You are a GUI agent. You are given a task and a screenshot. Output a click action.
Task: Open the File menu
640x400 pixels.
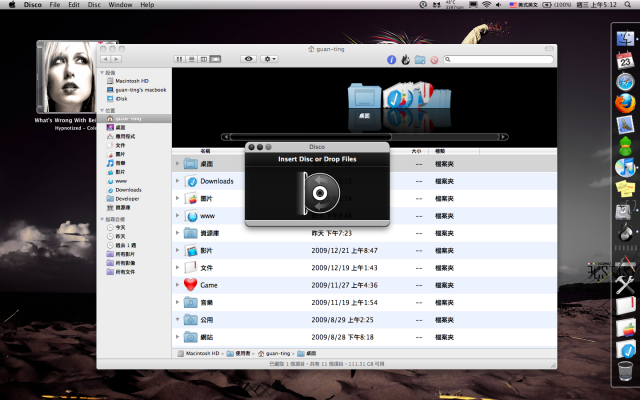point(55,5)
